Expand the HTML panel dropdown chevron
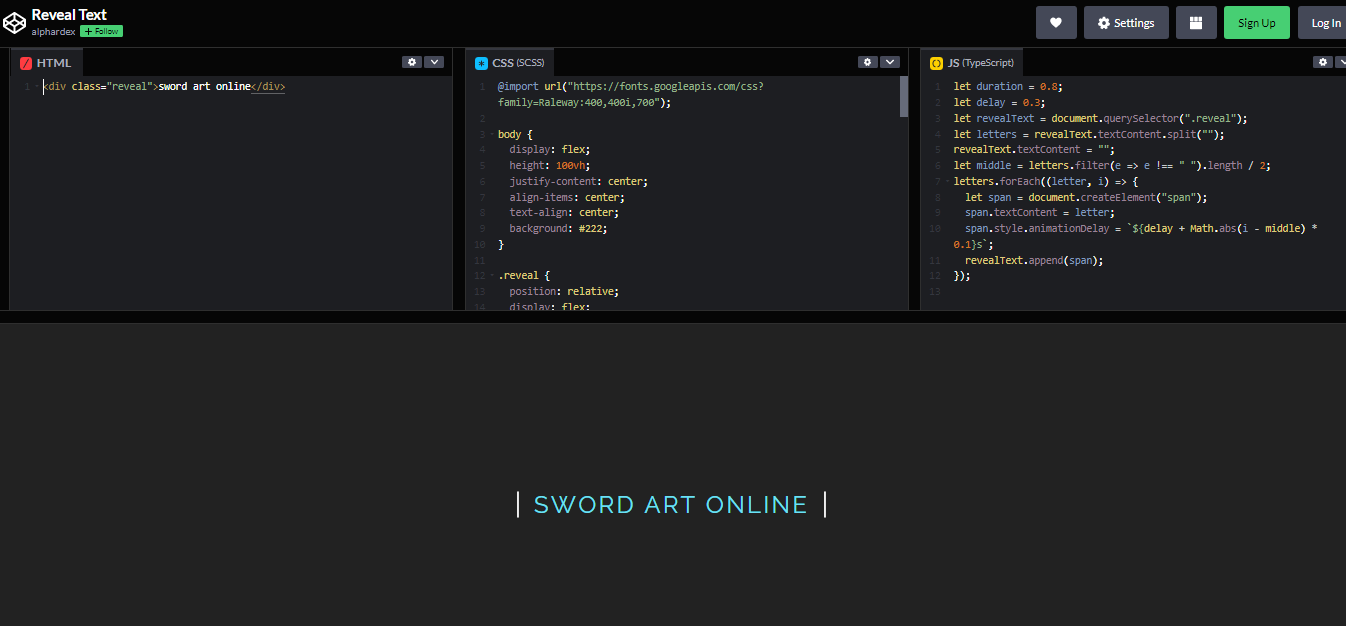 (x=434, y=61)
